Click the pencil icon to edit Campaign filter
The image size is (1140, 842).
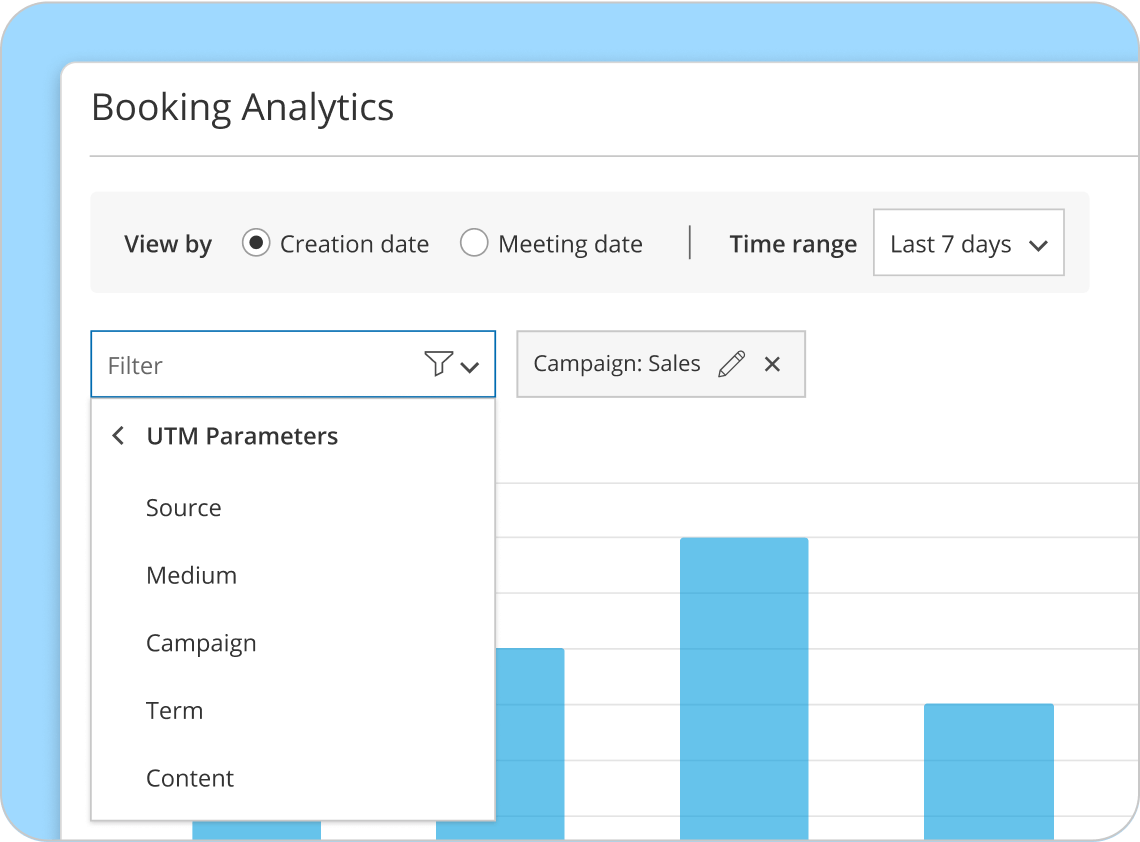[x=731, y=363]
